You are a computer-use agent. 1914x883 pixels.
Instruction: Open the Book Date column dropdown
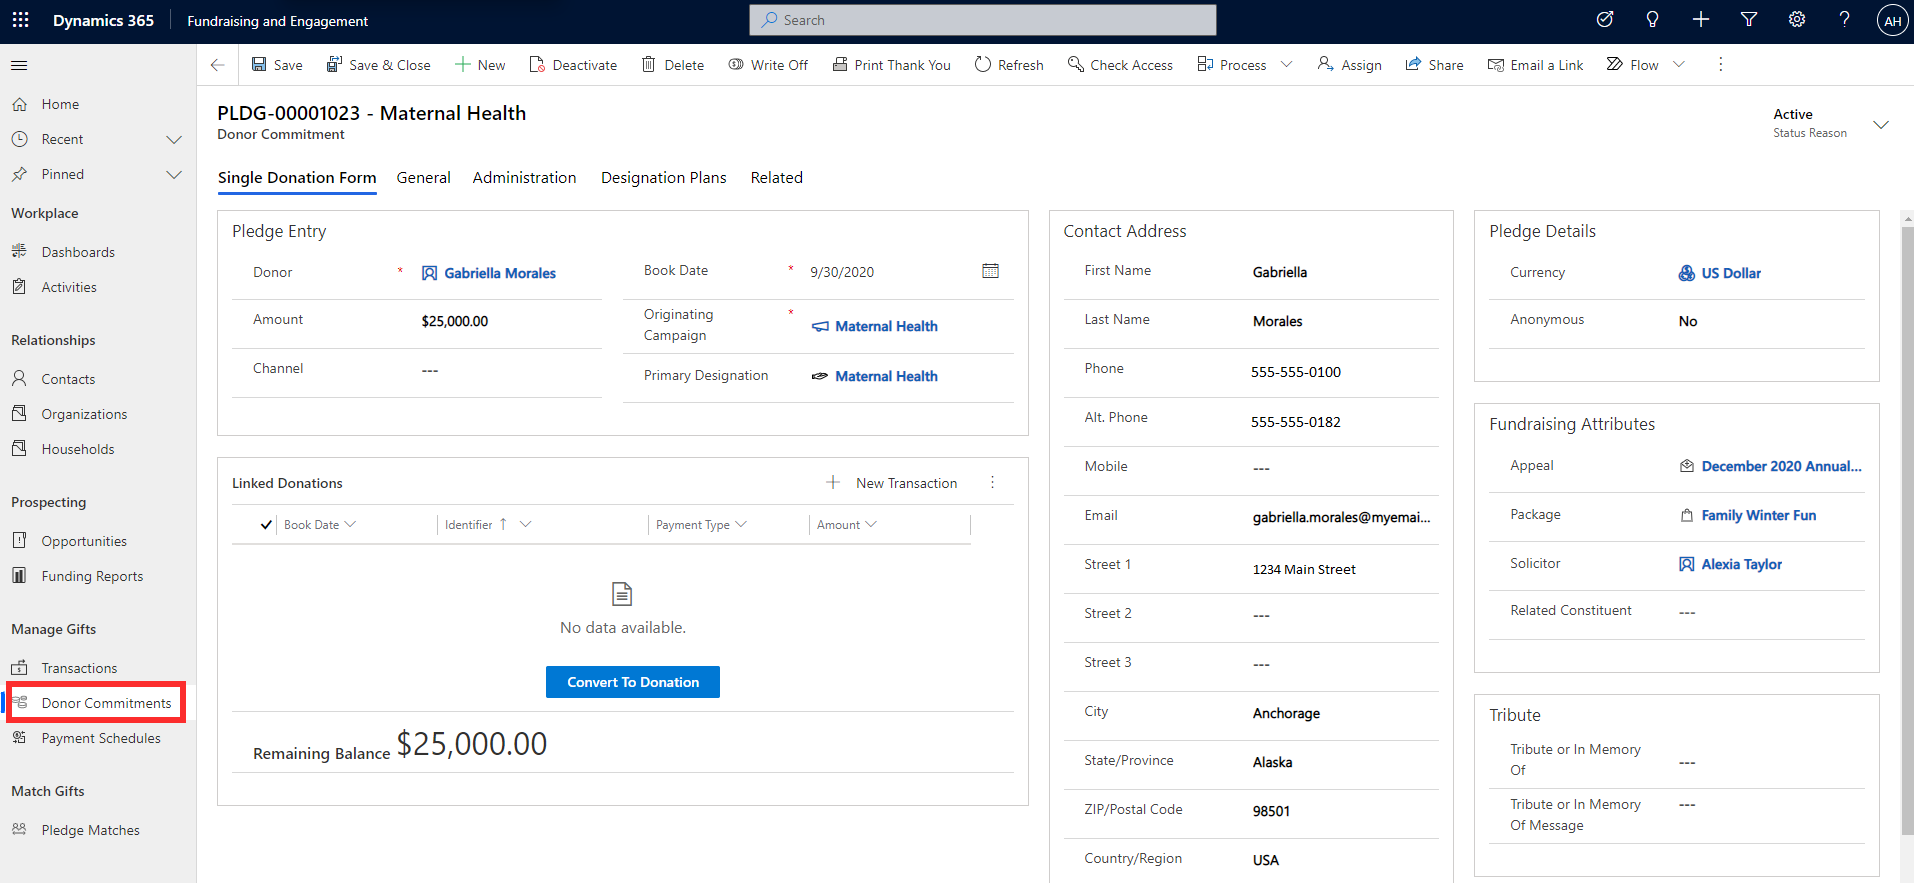click(x=350, y=525)
